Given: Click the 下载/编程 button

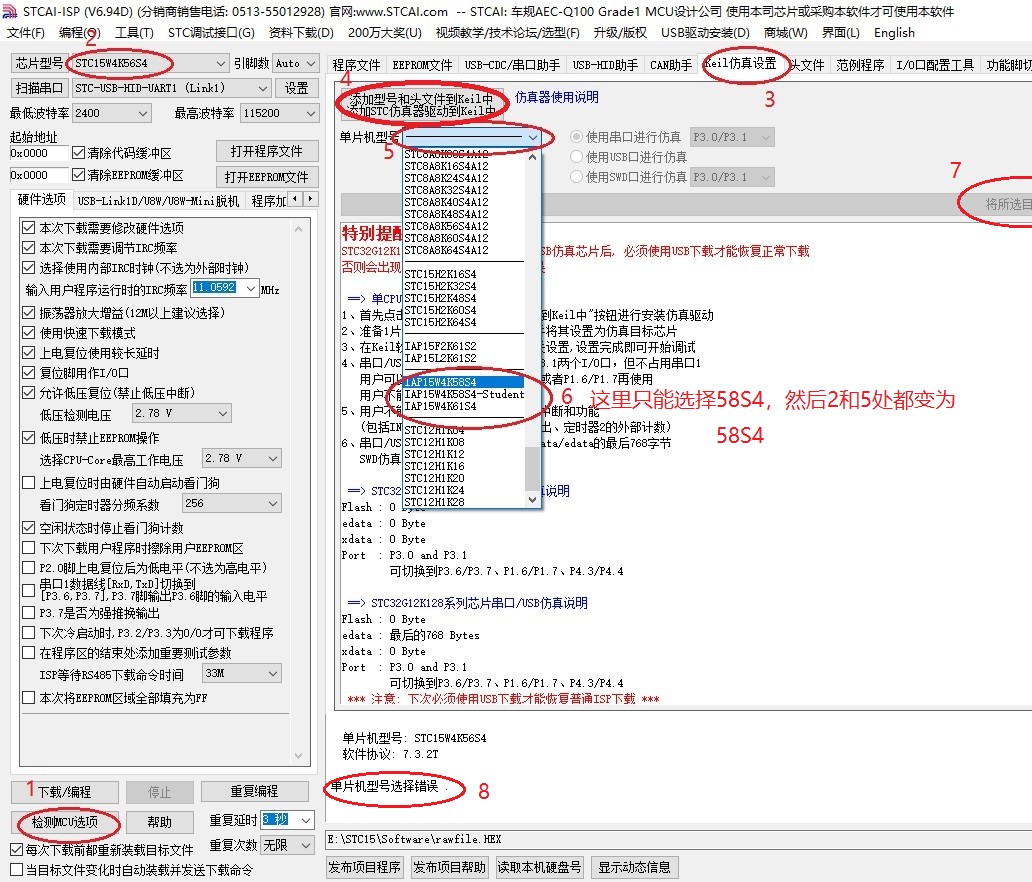Looking at the screenshot, I should 64,792.
